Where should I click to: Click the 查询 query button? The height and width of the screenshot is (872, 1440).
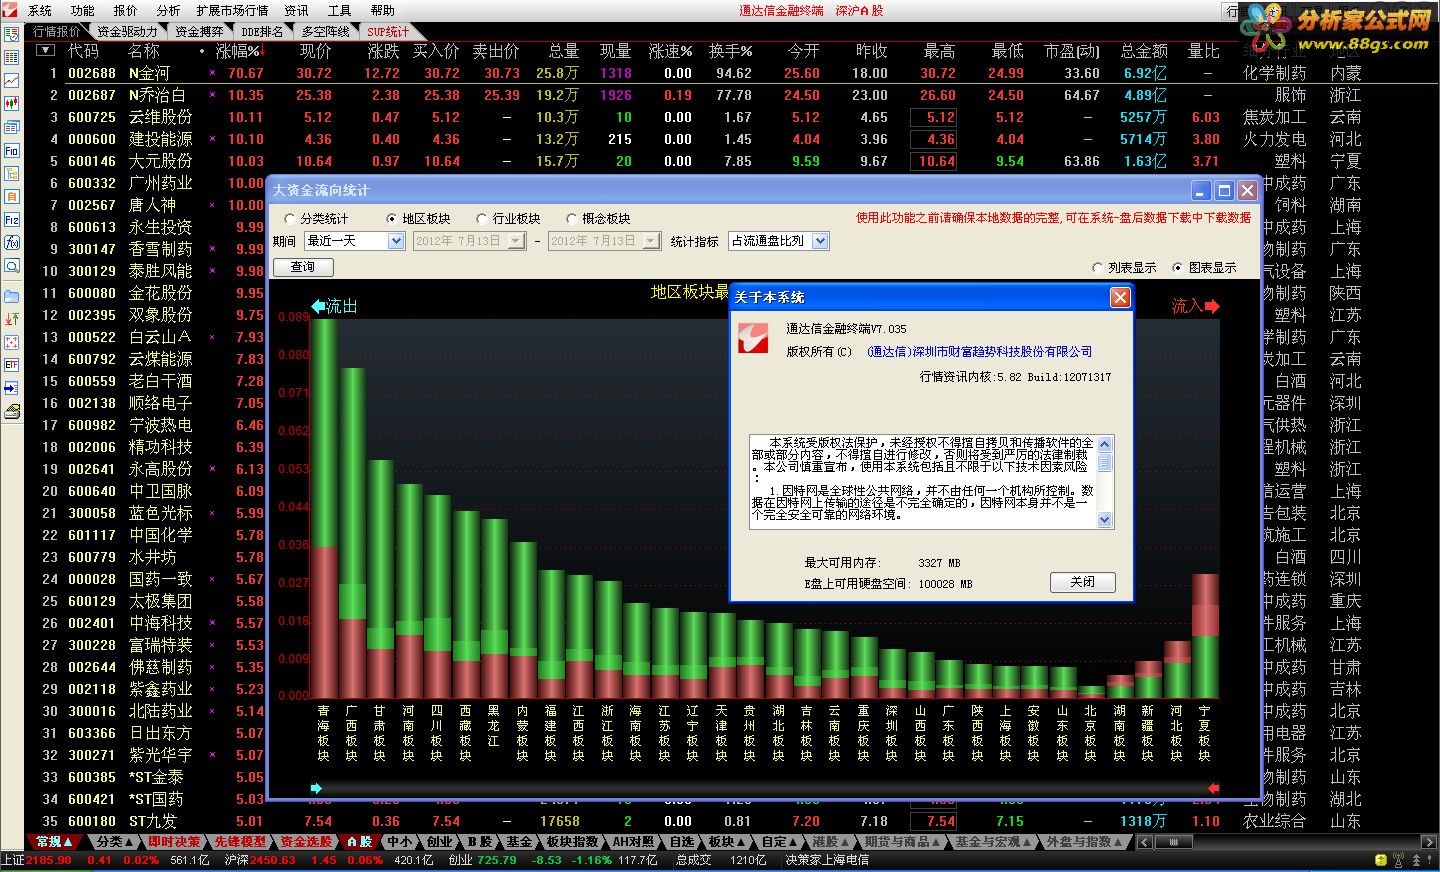(303, 267)
